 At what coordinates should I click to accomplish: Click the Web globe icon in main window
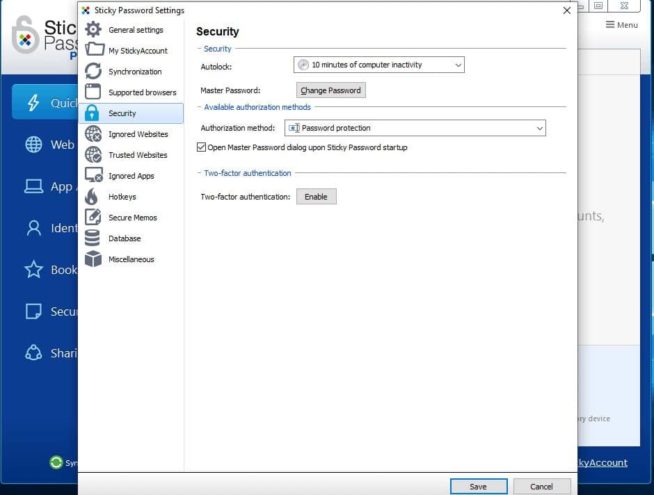[33, 144]
